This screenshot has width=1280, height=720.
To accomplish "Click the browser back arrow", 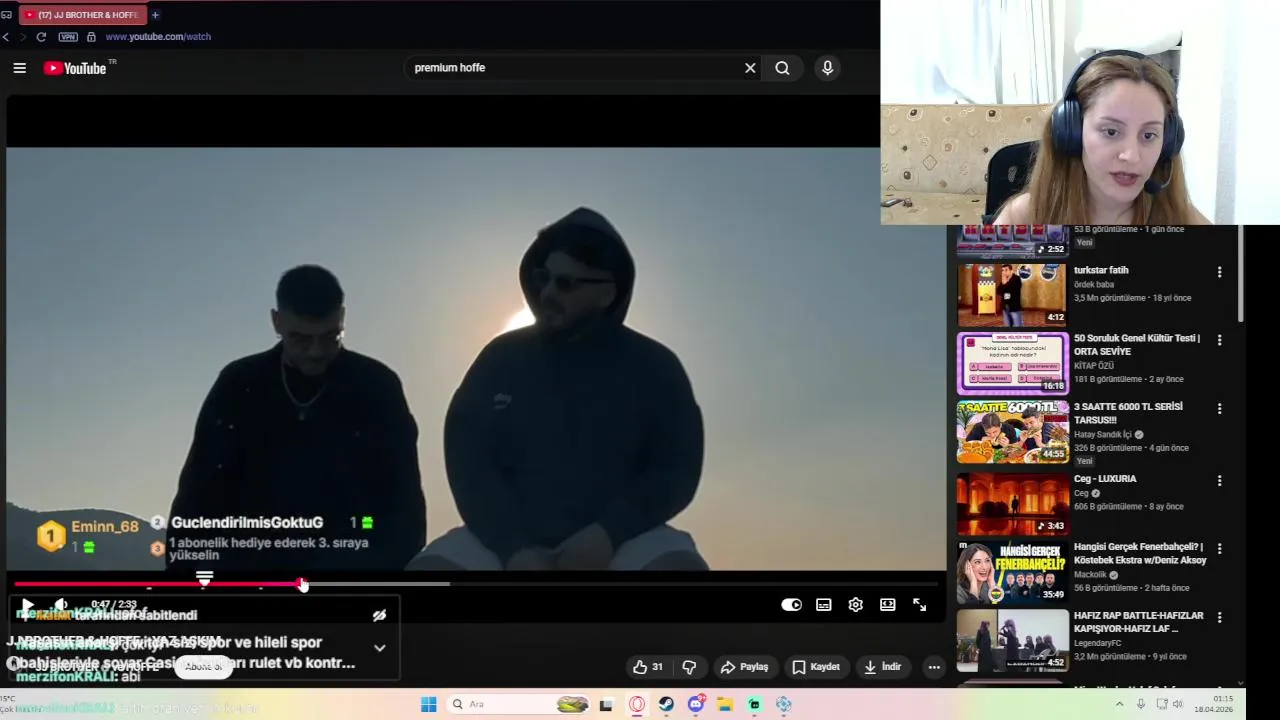I will (6, 37).
